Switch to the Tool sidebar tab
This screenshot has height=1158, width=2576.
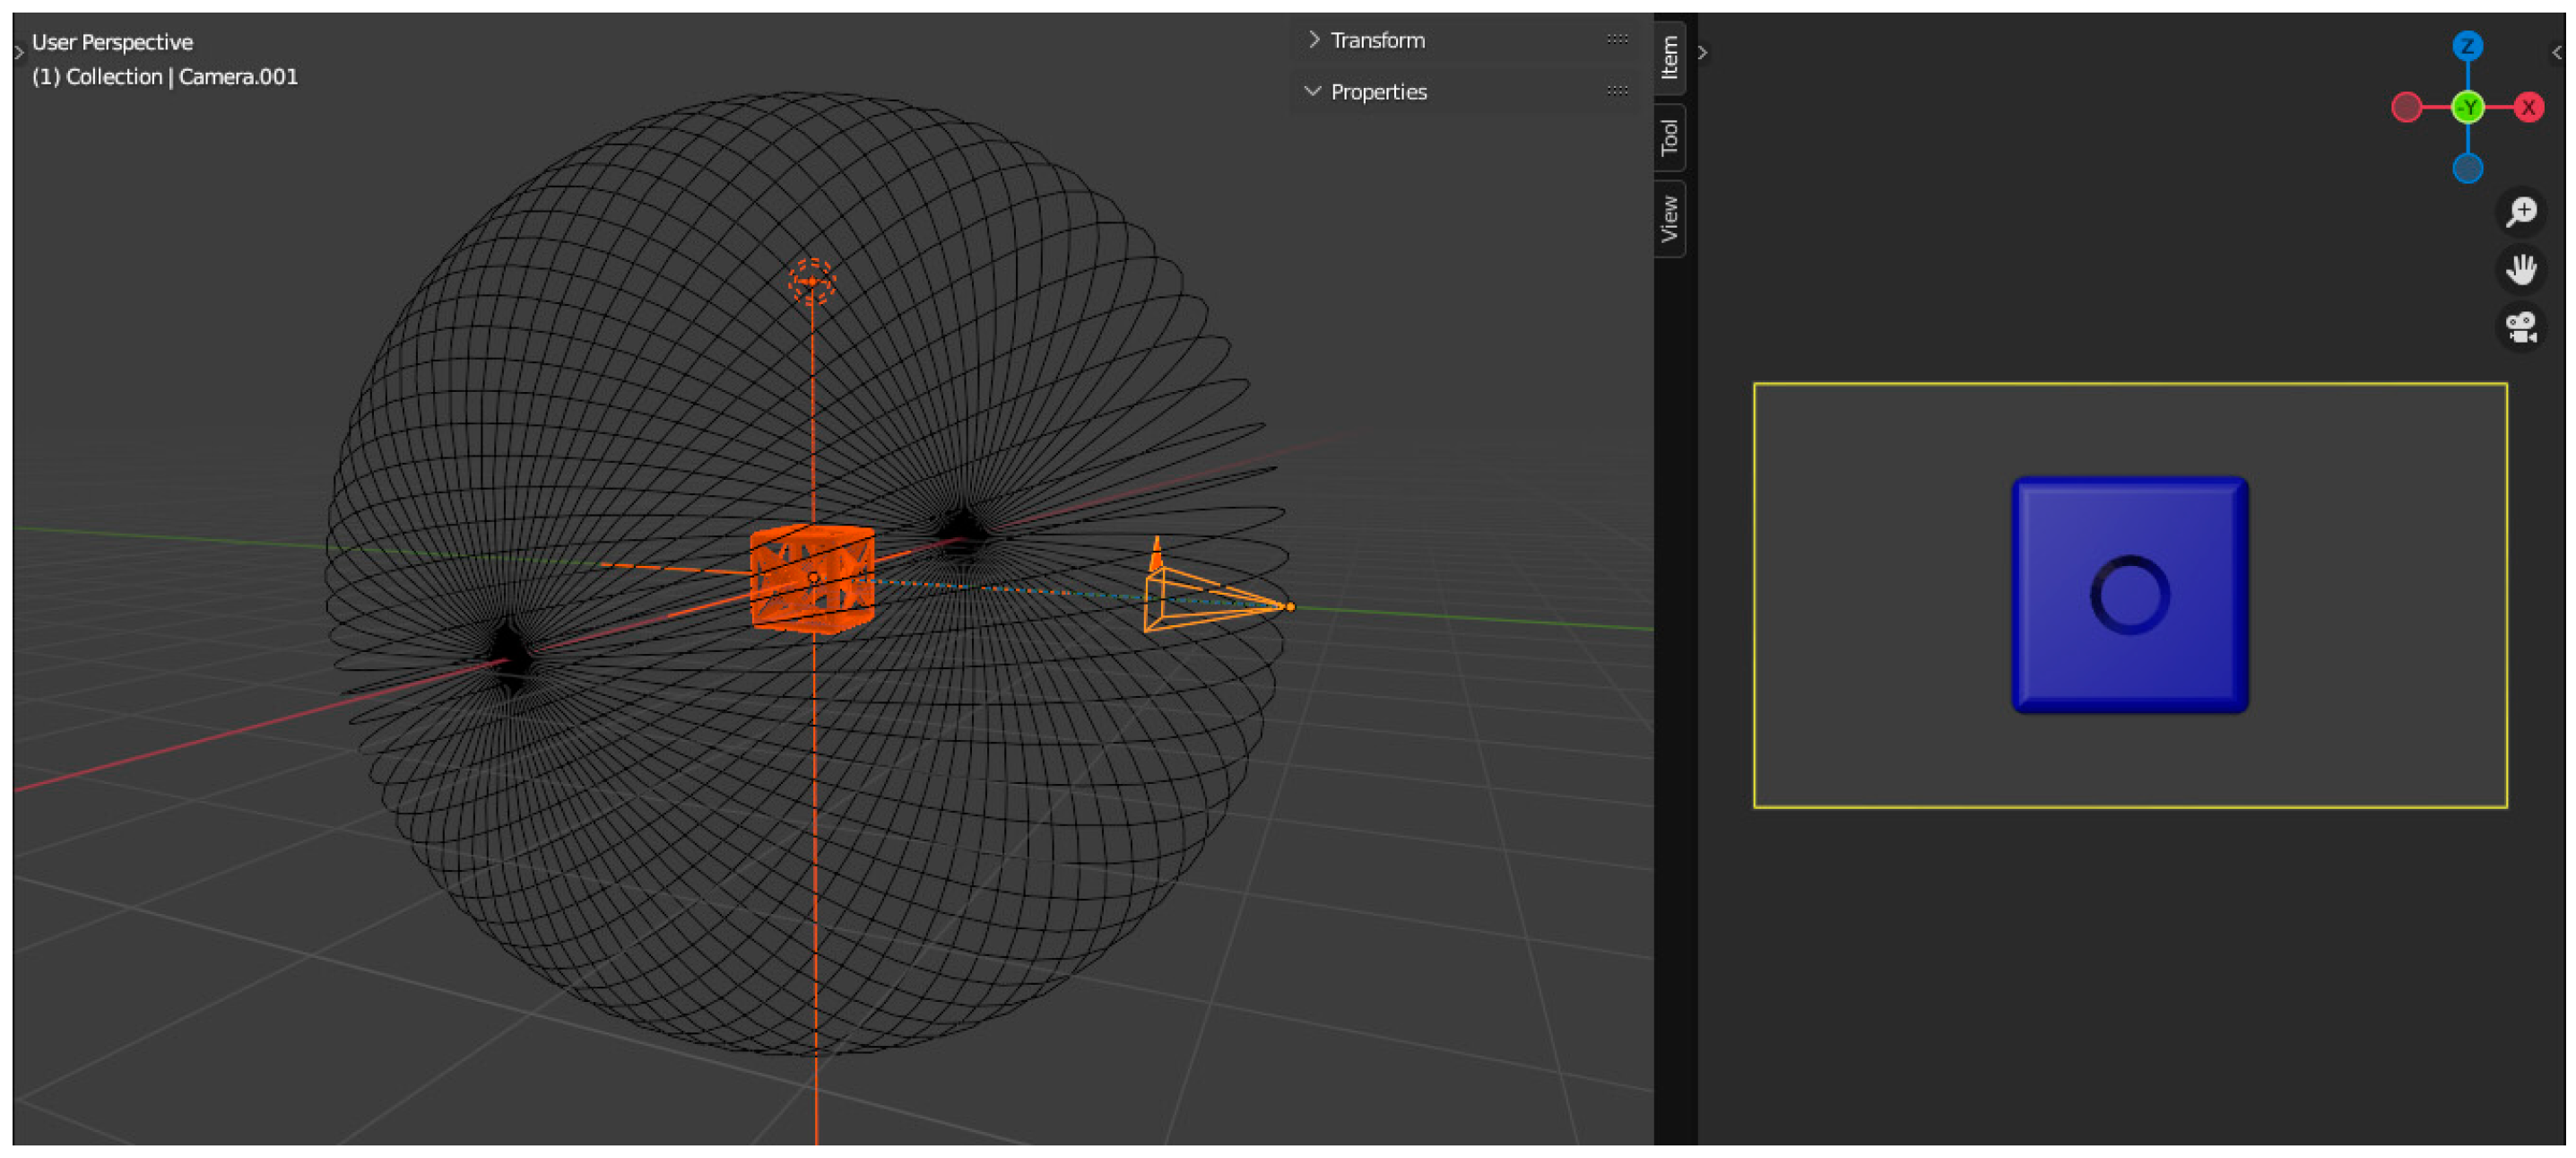(x=1669, y=137)
